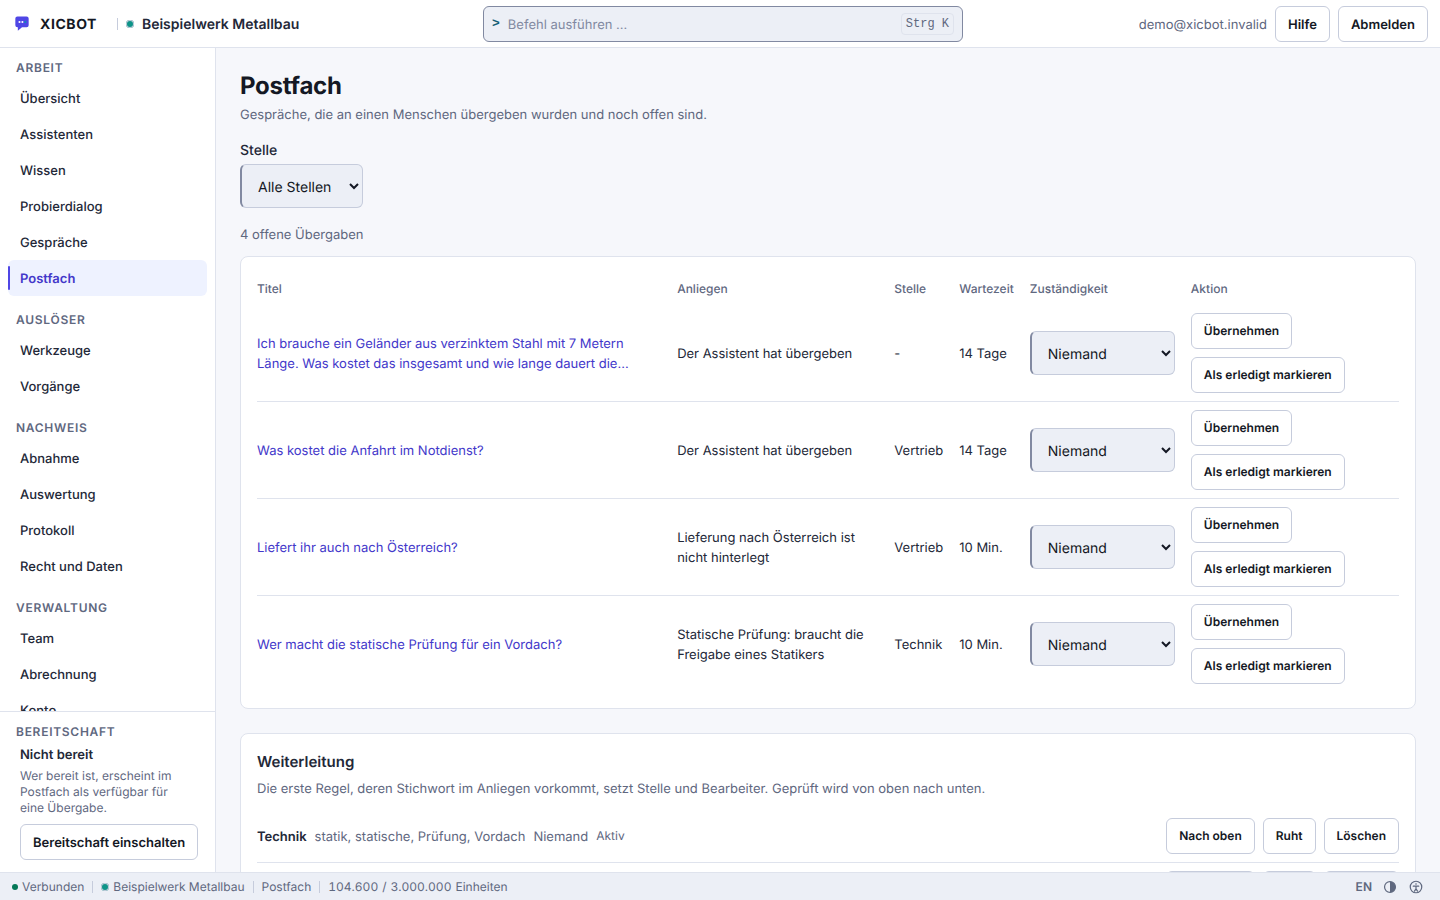Viewport: 1440px width, 900px height.
Task: Open the Wissen sidebar item
Action: point(107,170)
